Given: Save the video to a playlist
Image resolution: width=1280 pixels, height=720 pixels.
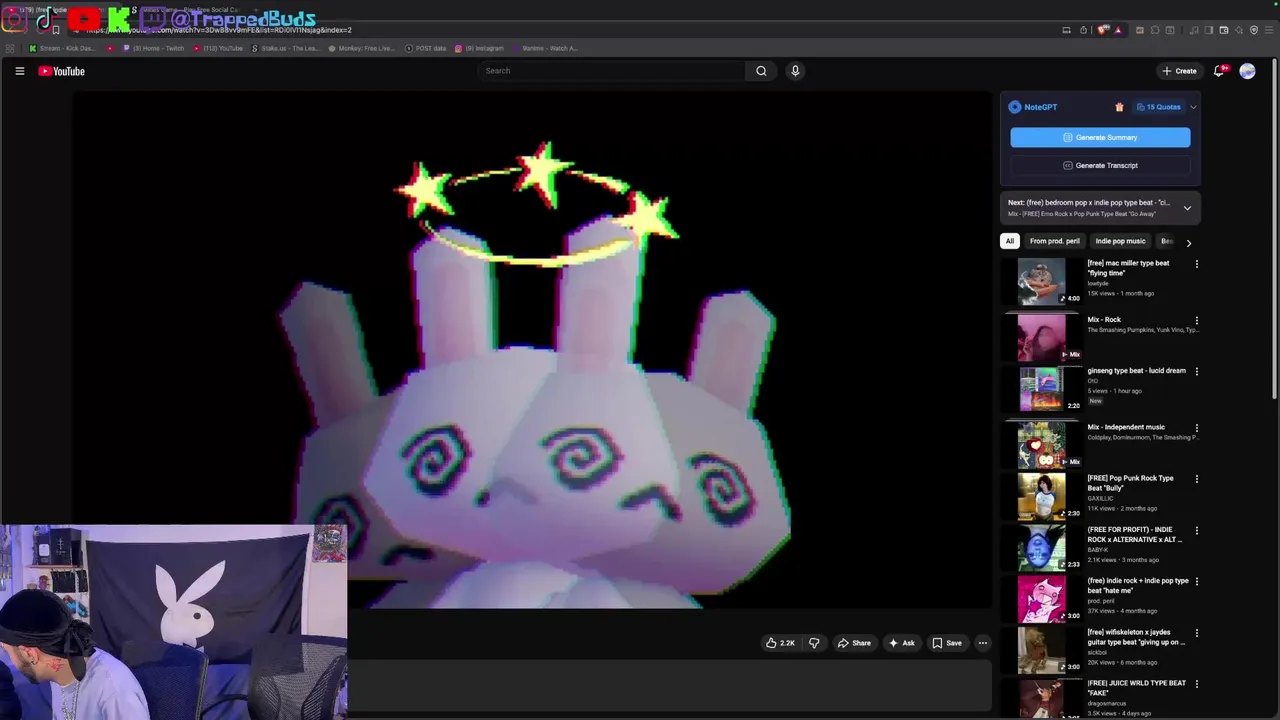Looking at the screenshot, I should pyautogui.click(x=947, y=643).
